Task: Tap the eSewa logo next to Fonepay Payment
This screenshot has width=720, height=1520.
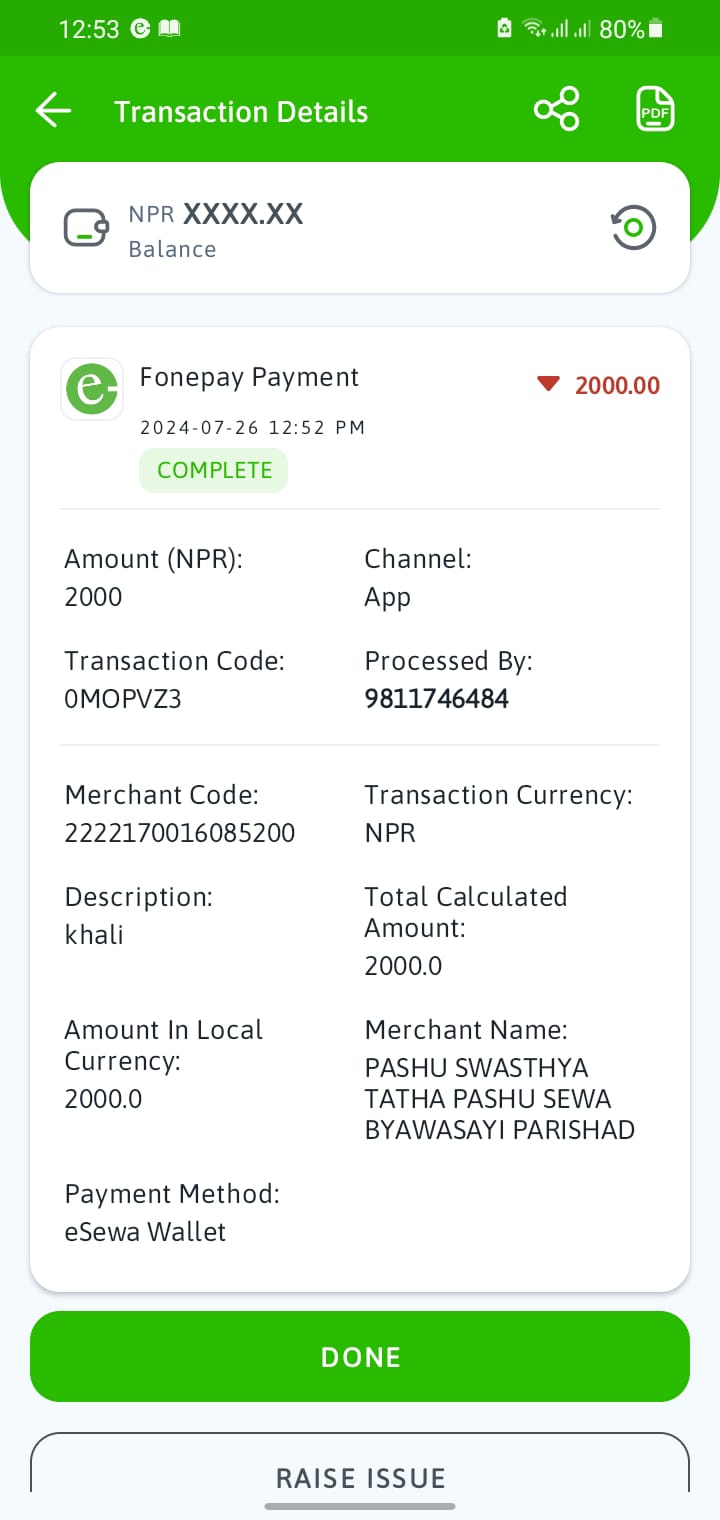Action: click(x=92, y=389)
